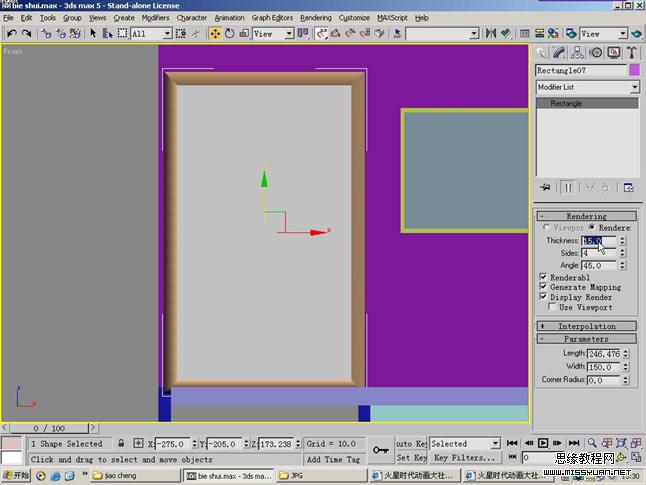
Task: Collapse the Rendering rollout
Action: tap(587, 216)
